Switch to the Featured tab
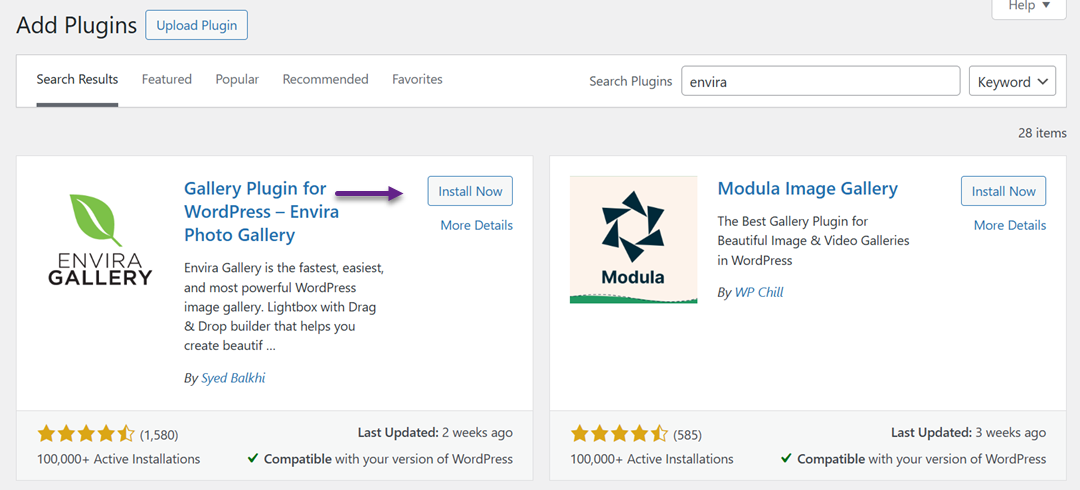1080x490 pixels. pyautogui.click(x=166, y=79)
